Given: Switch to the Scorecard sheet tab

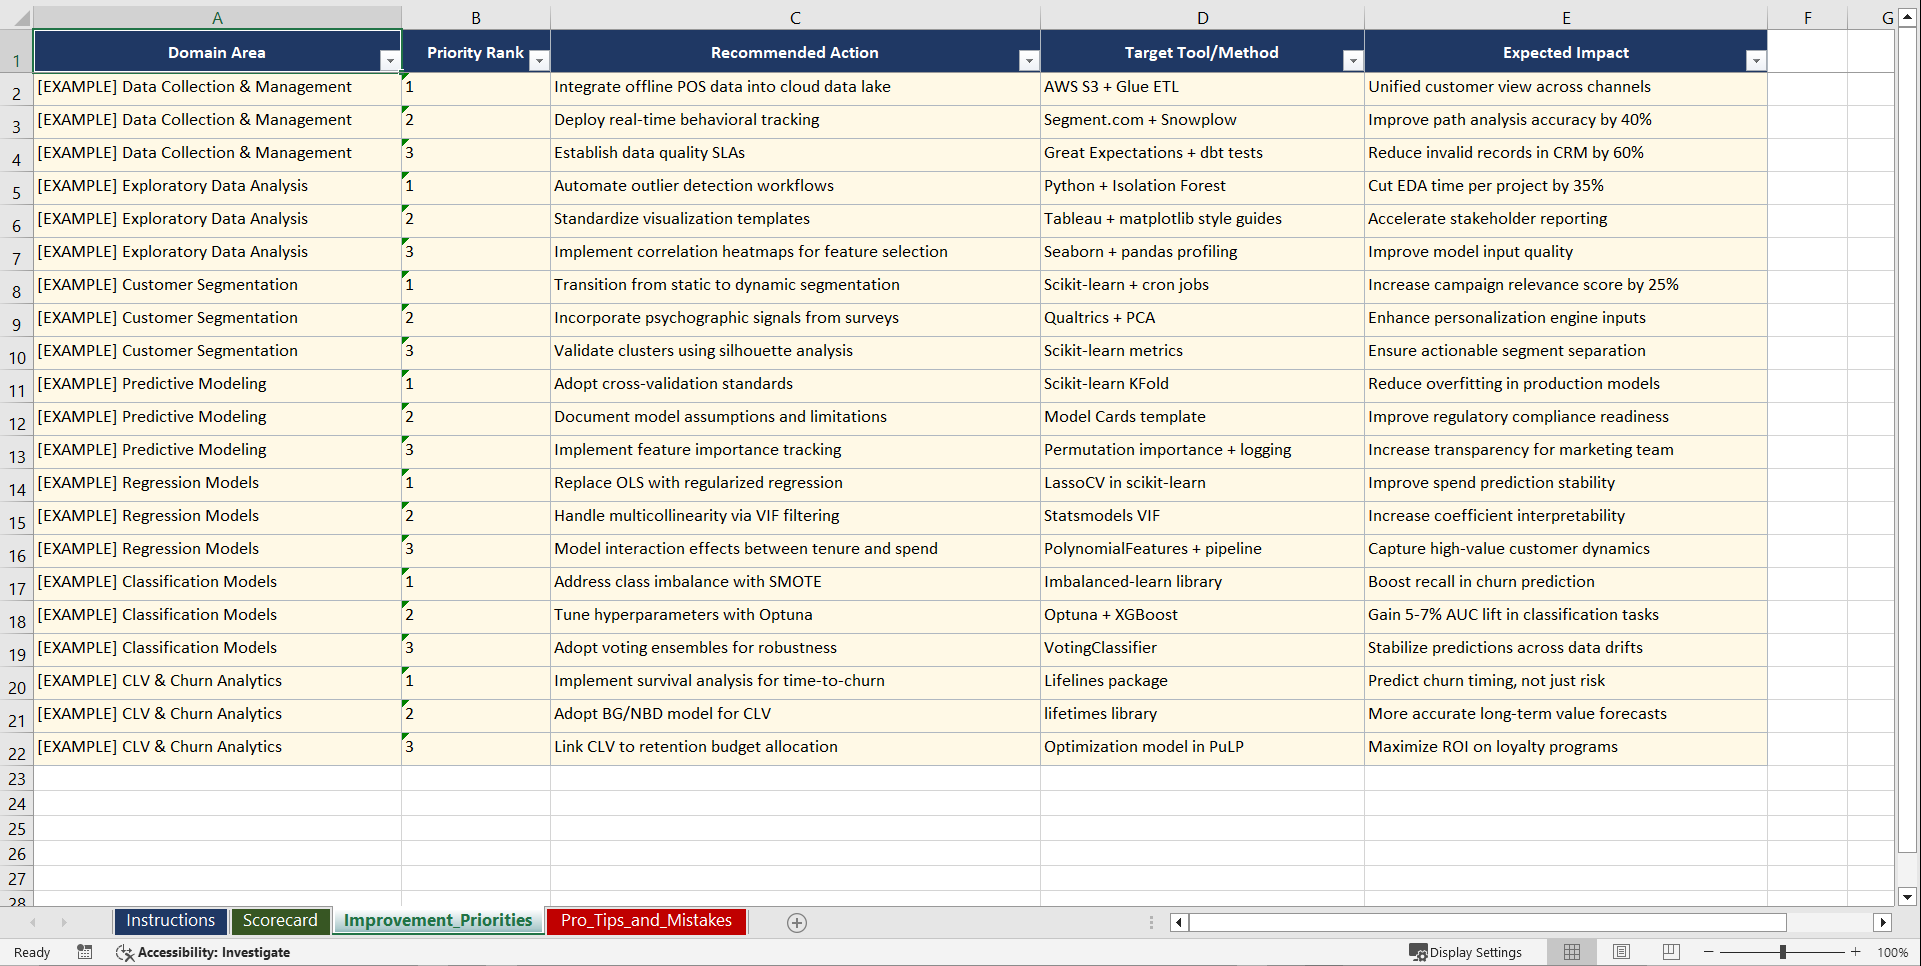Looking at the screenshot, I should [280, 921].
